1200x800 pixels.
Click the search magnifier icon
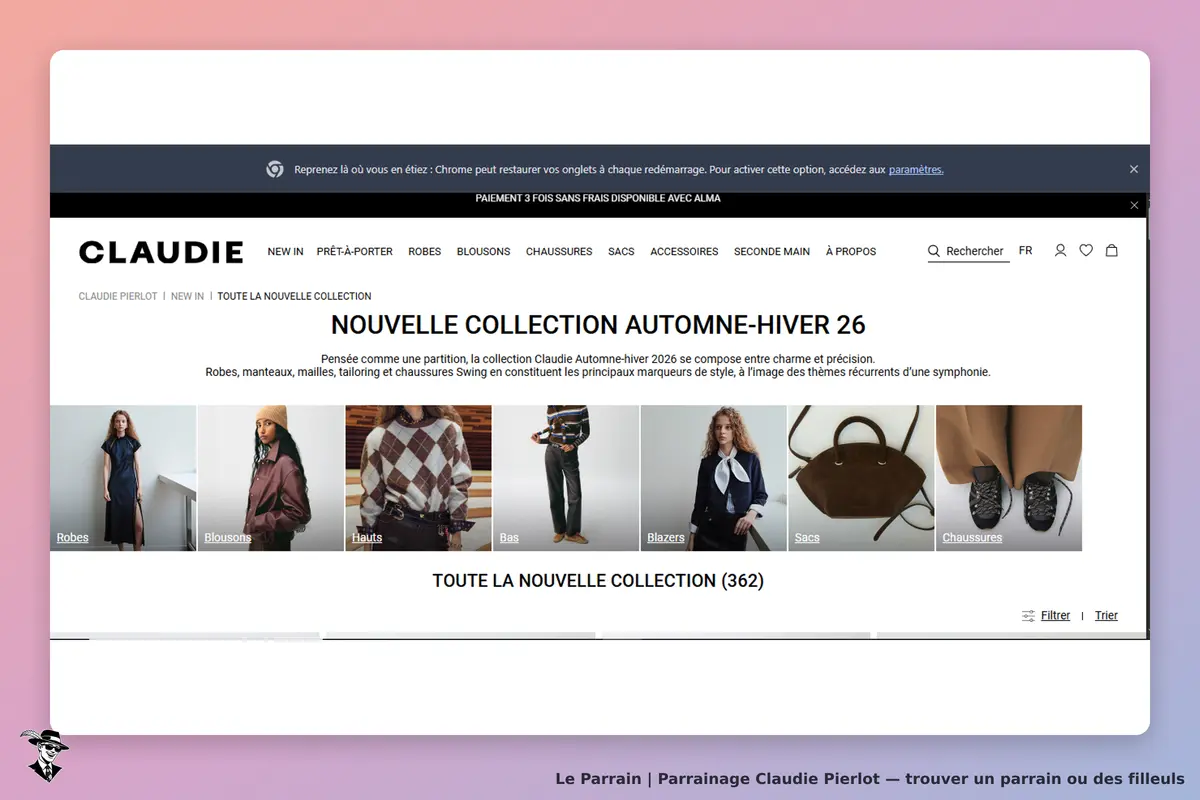click(934, 251)
